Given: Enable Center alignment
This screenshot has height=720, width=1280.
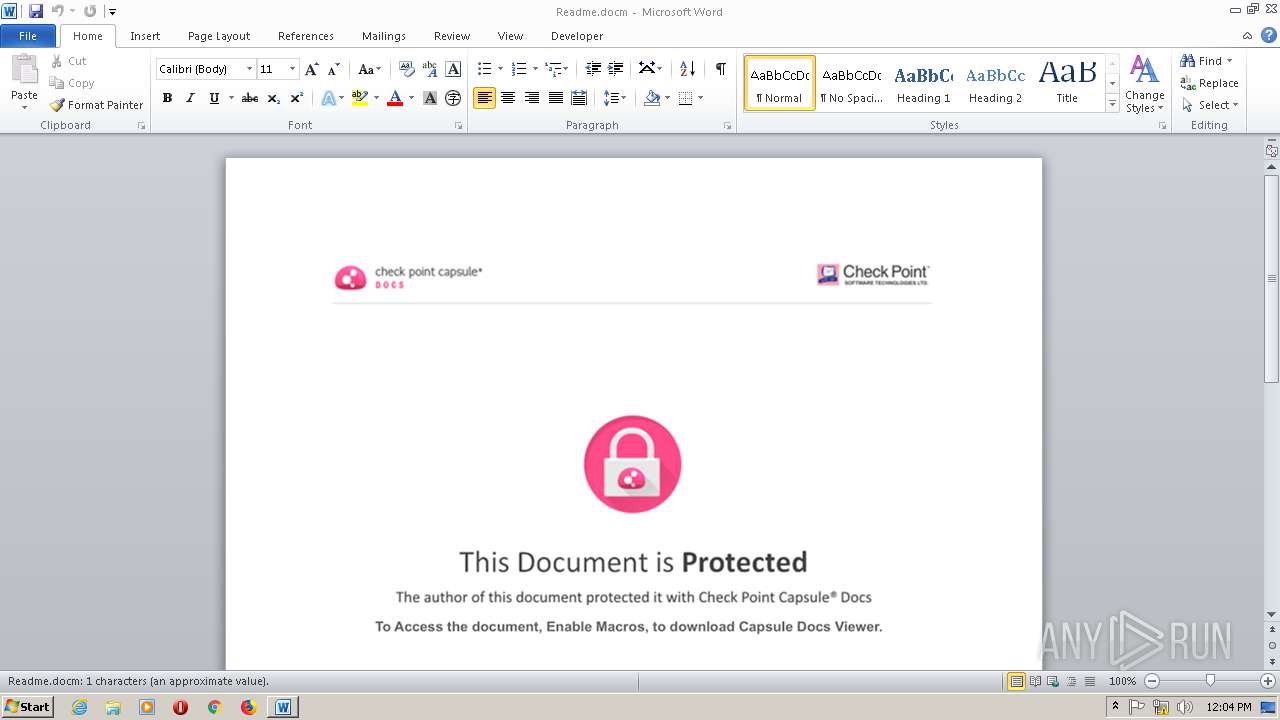Looking at the screenshot, I should click(508, 98).
